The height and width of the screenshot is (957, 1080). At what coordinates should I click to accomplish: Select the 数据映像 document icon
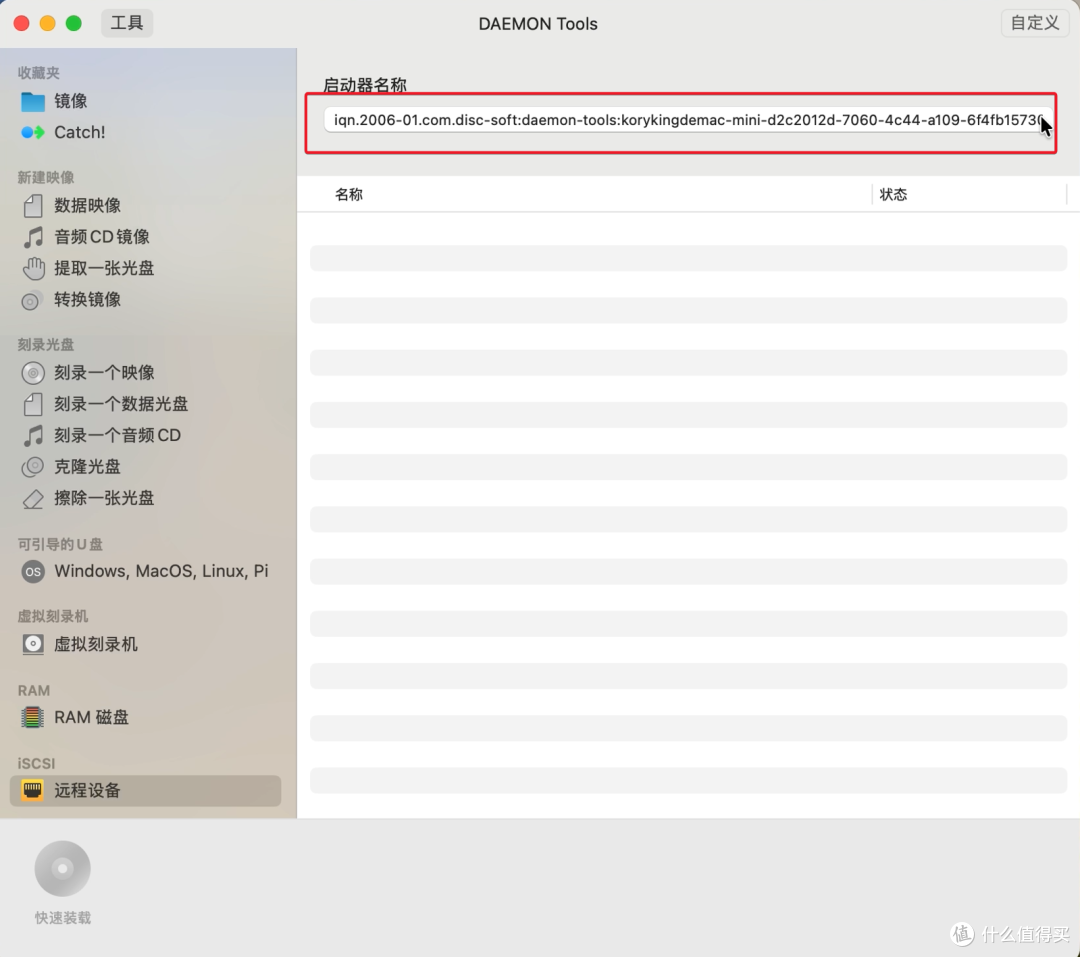click(x=32, y=205)
